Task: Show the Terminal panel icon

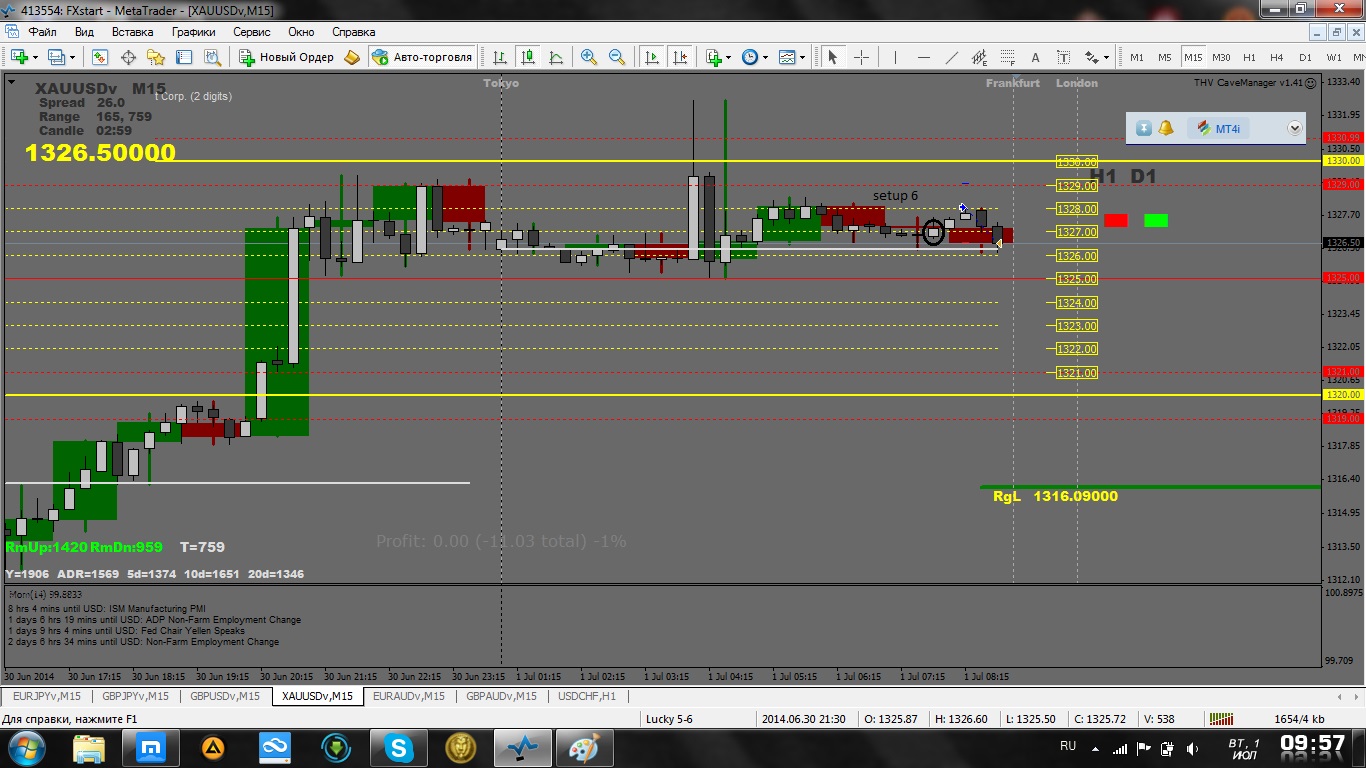Action: pyautogui.click(x=184, y=57)
